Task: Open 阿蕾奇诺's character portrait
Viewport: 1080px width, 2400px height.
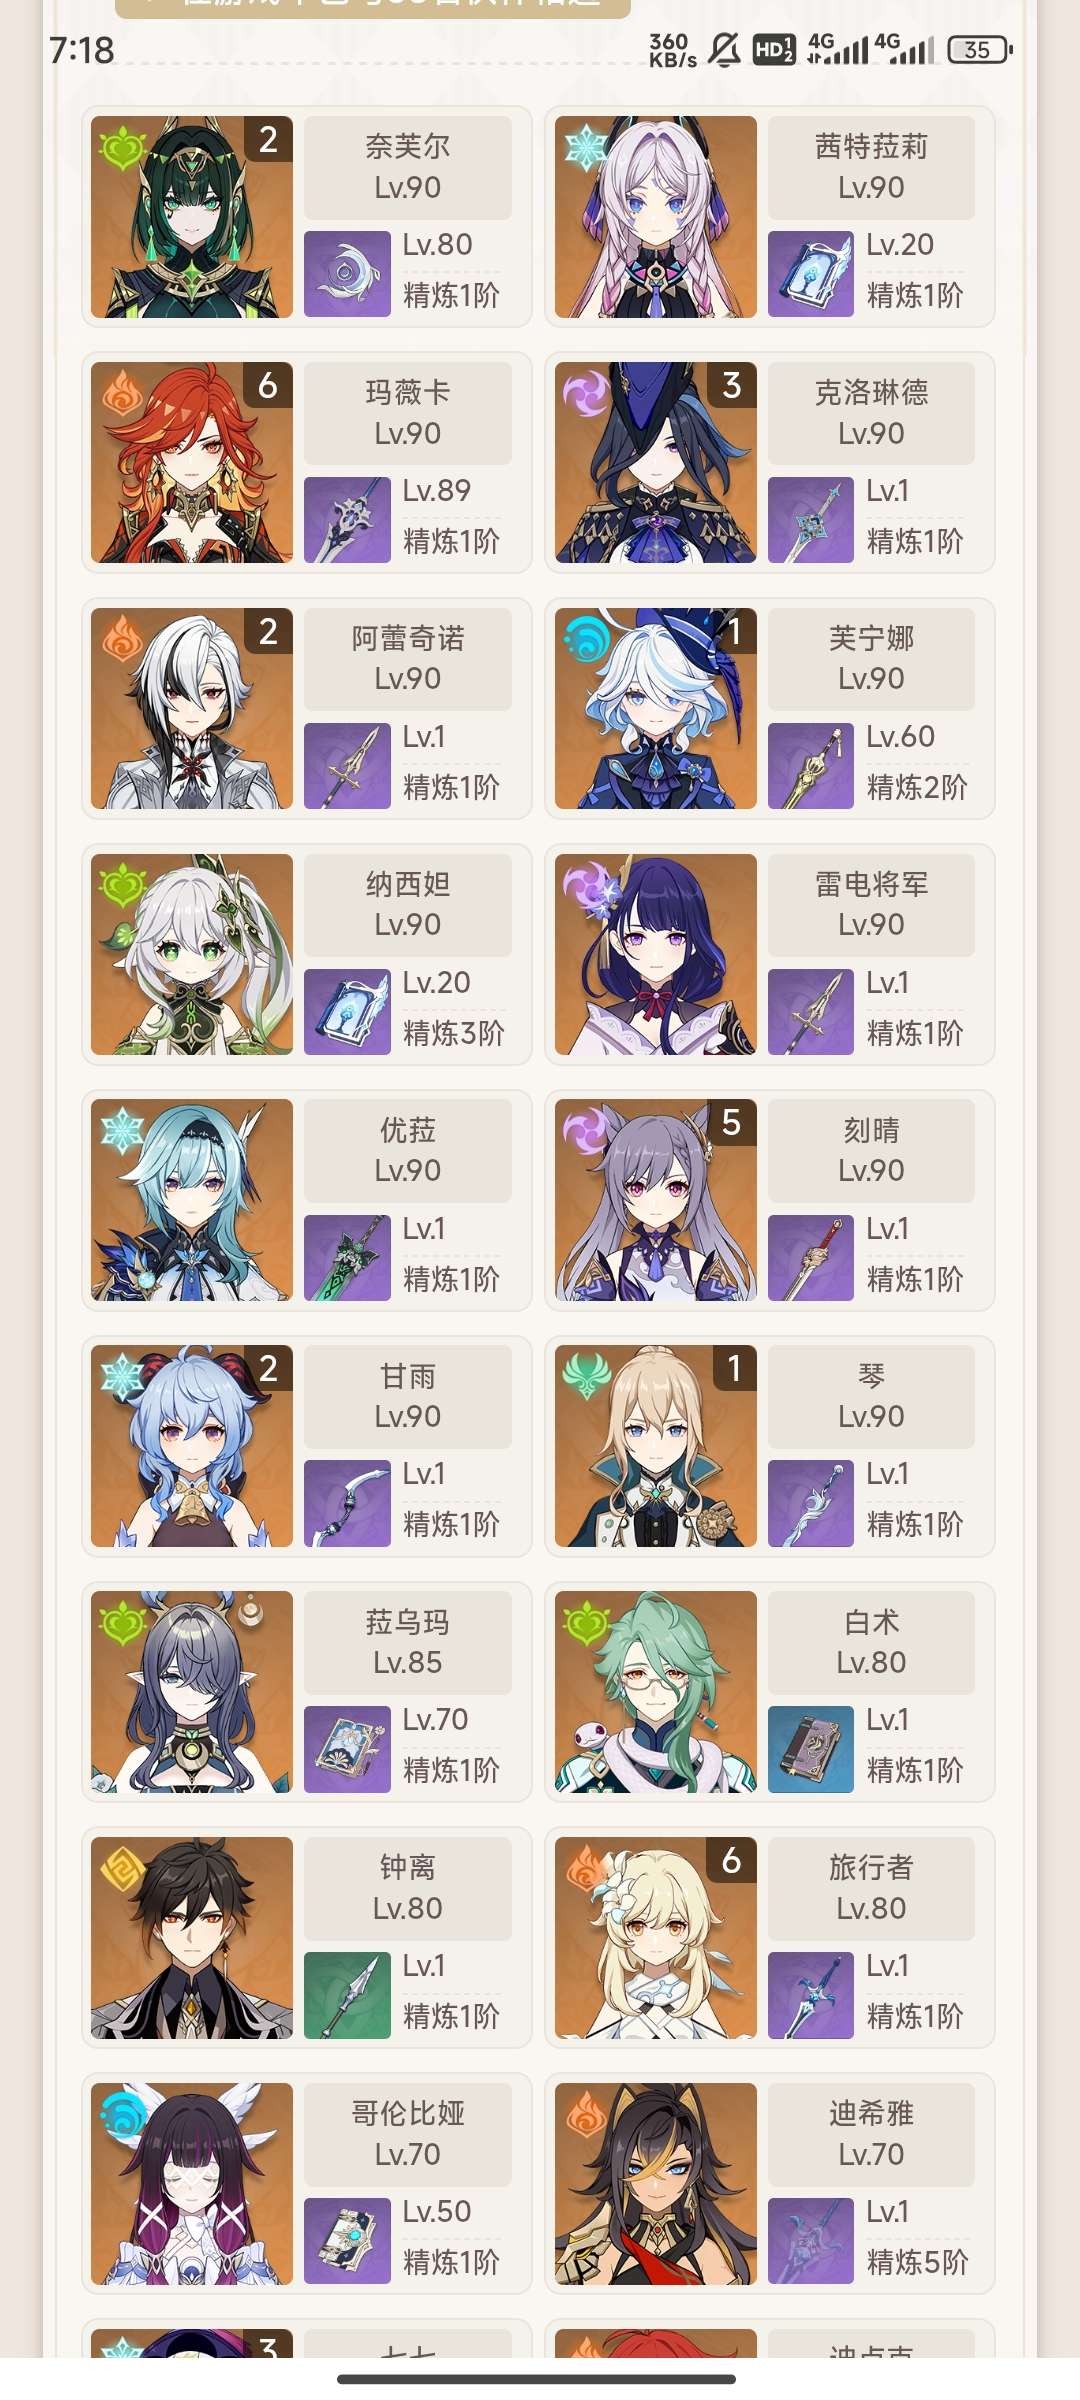Action: [x=192, y=708]
